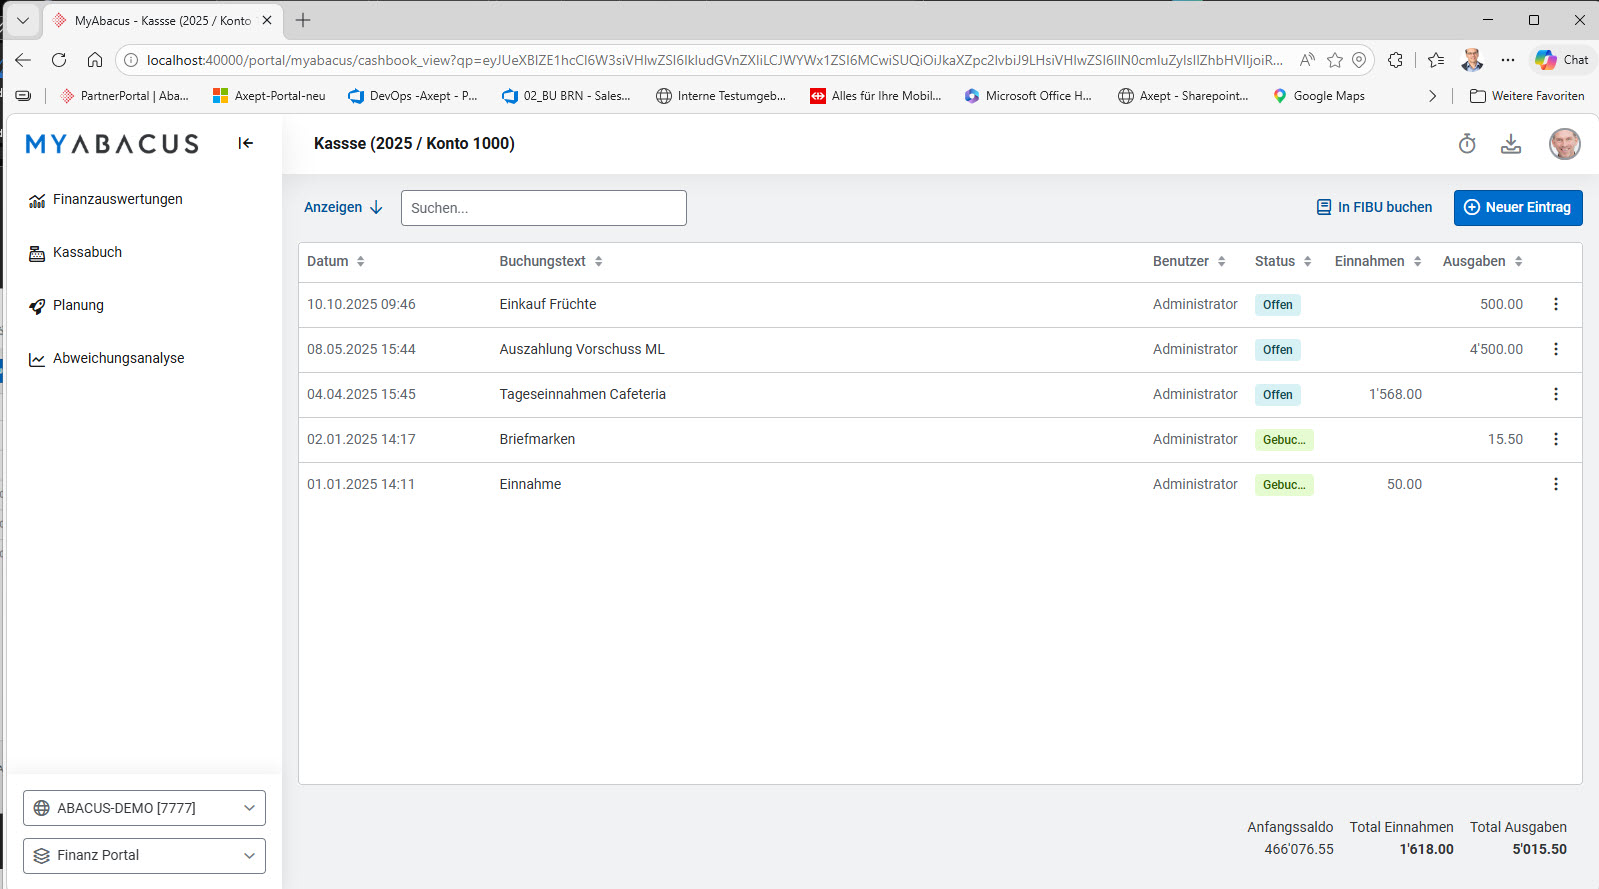Open Finanzauswertungen in sidebar
Image resolution: width=1599 pixels, height=889 pixels.
(106, 199)
